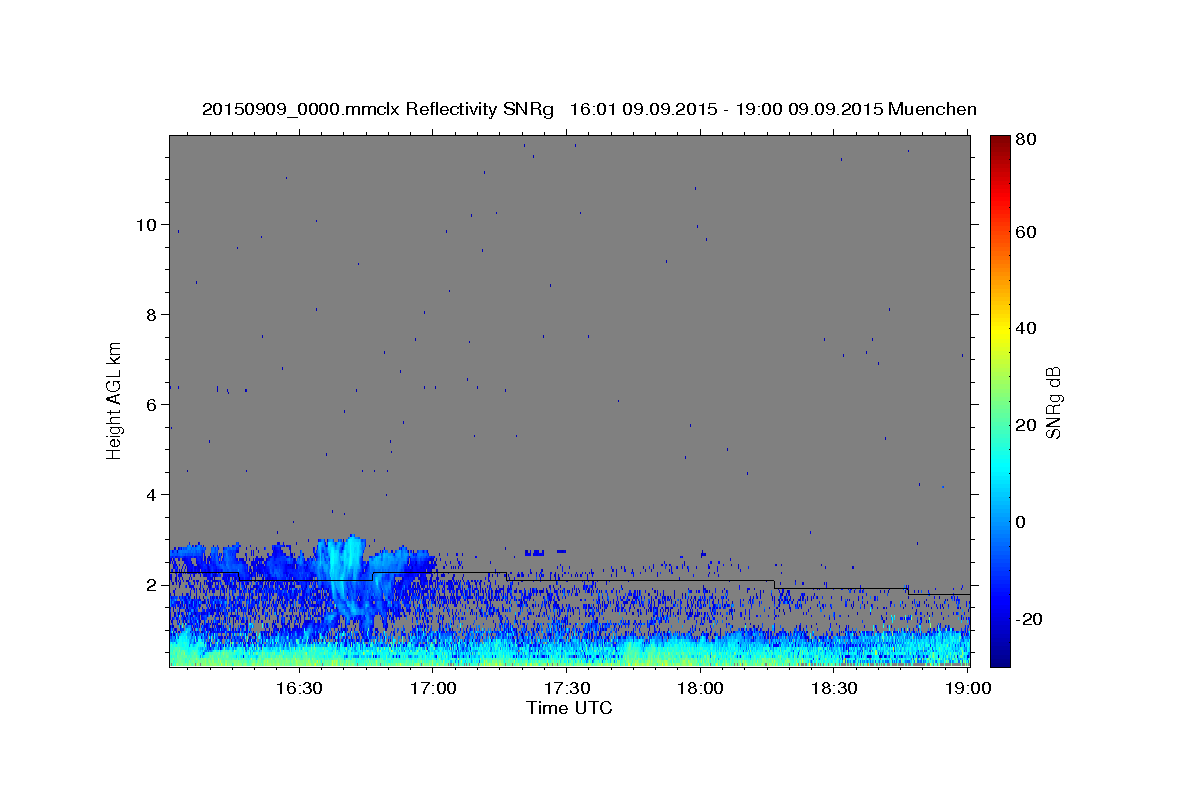Click the 17:00 time tick label
Viewport: 1200px width, 800px height.
pos(433,689)
